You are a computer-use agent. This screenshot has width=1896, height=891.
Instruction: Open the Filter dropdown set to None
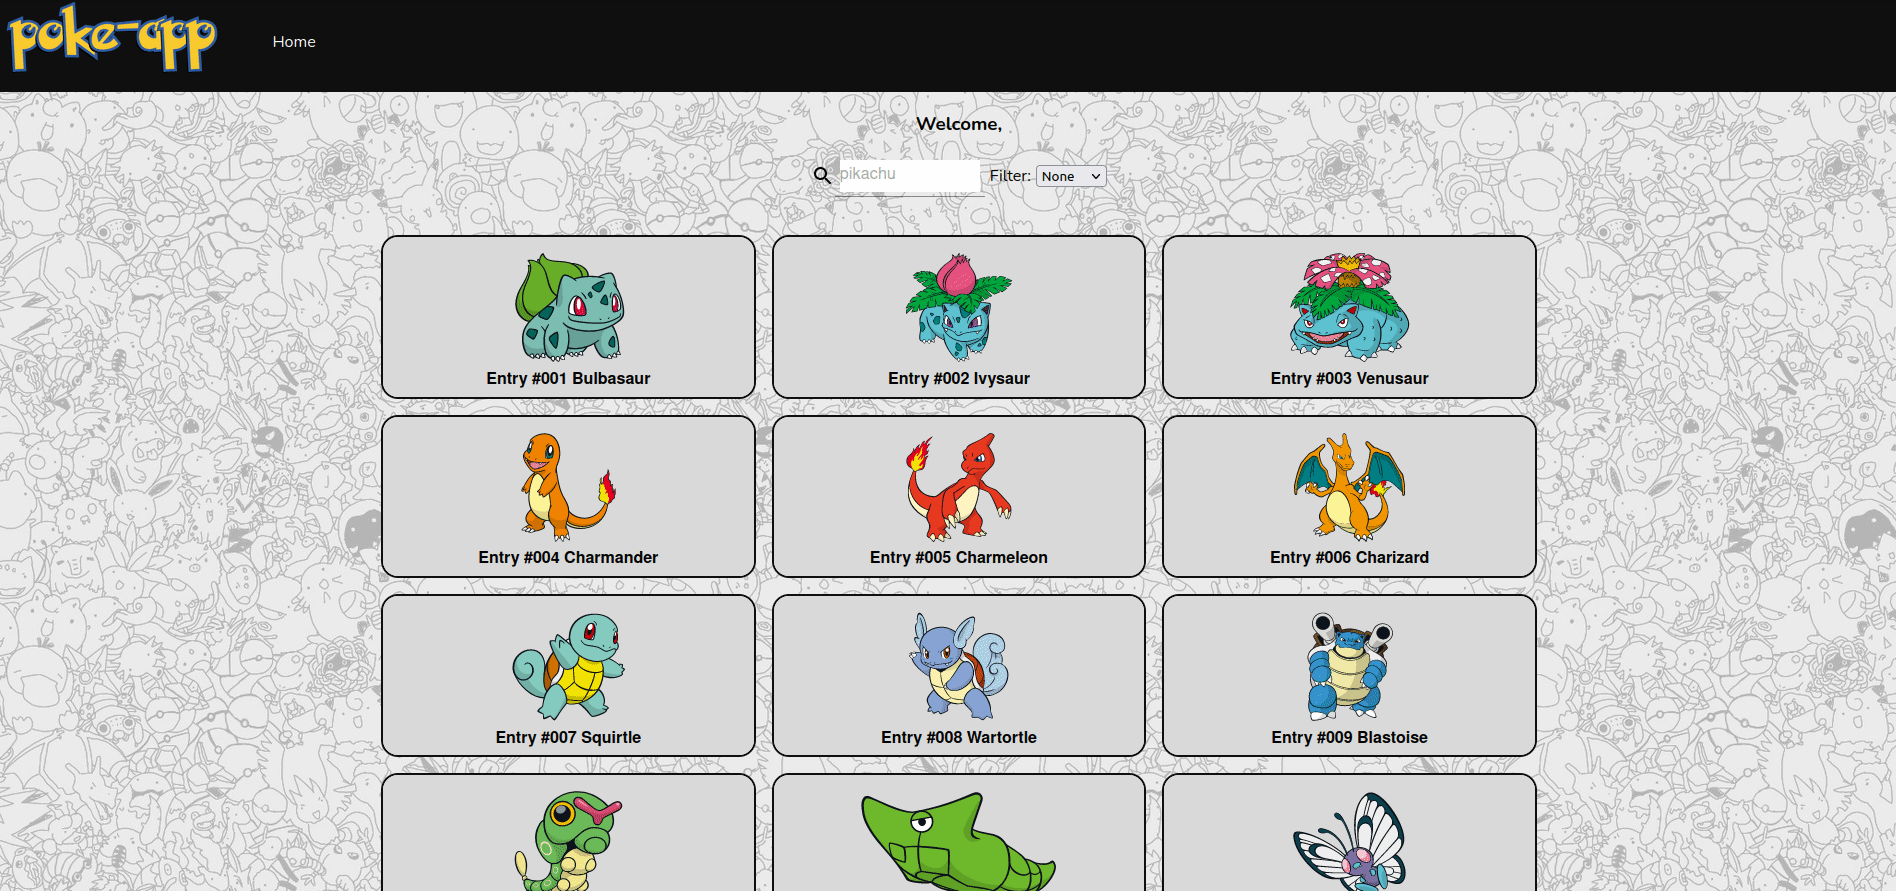coord(1071,176)
